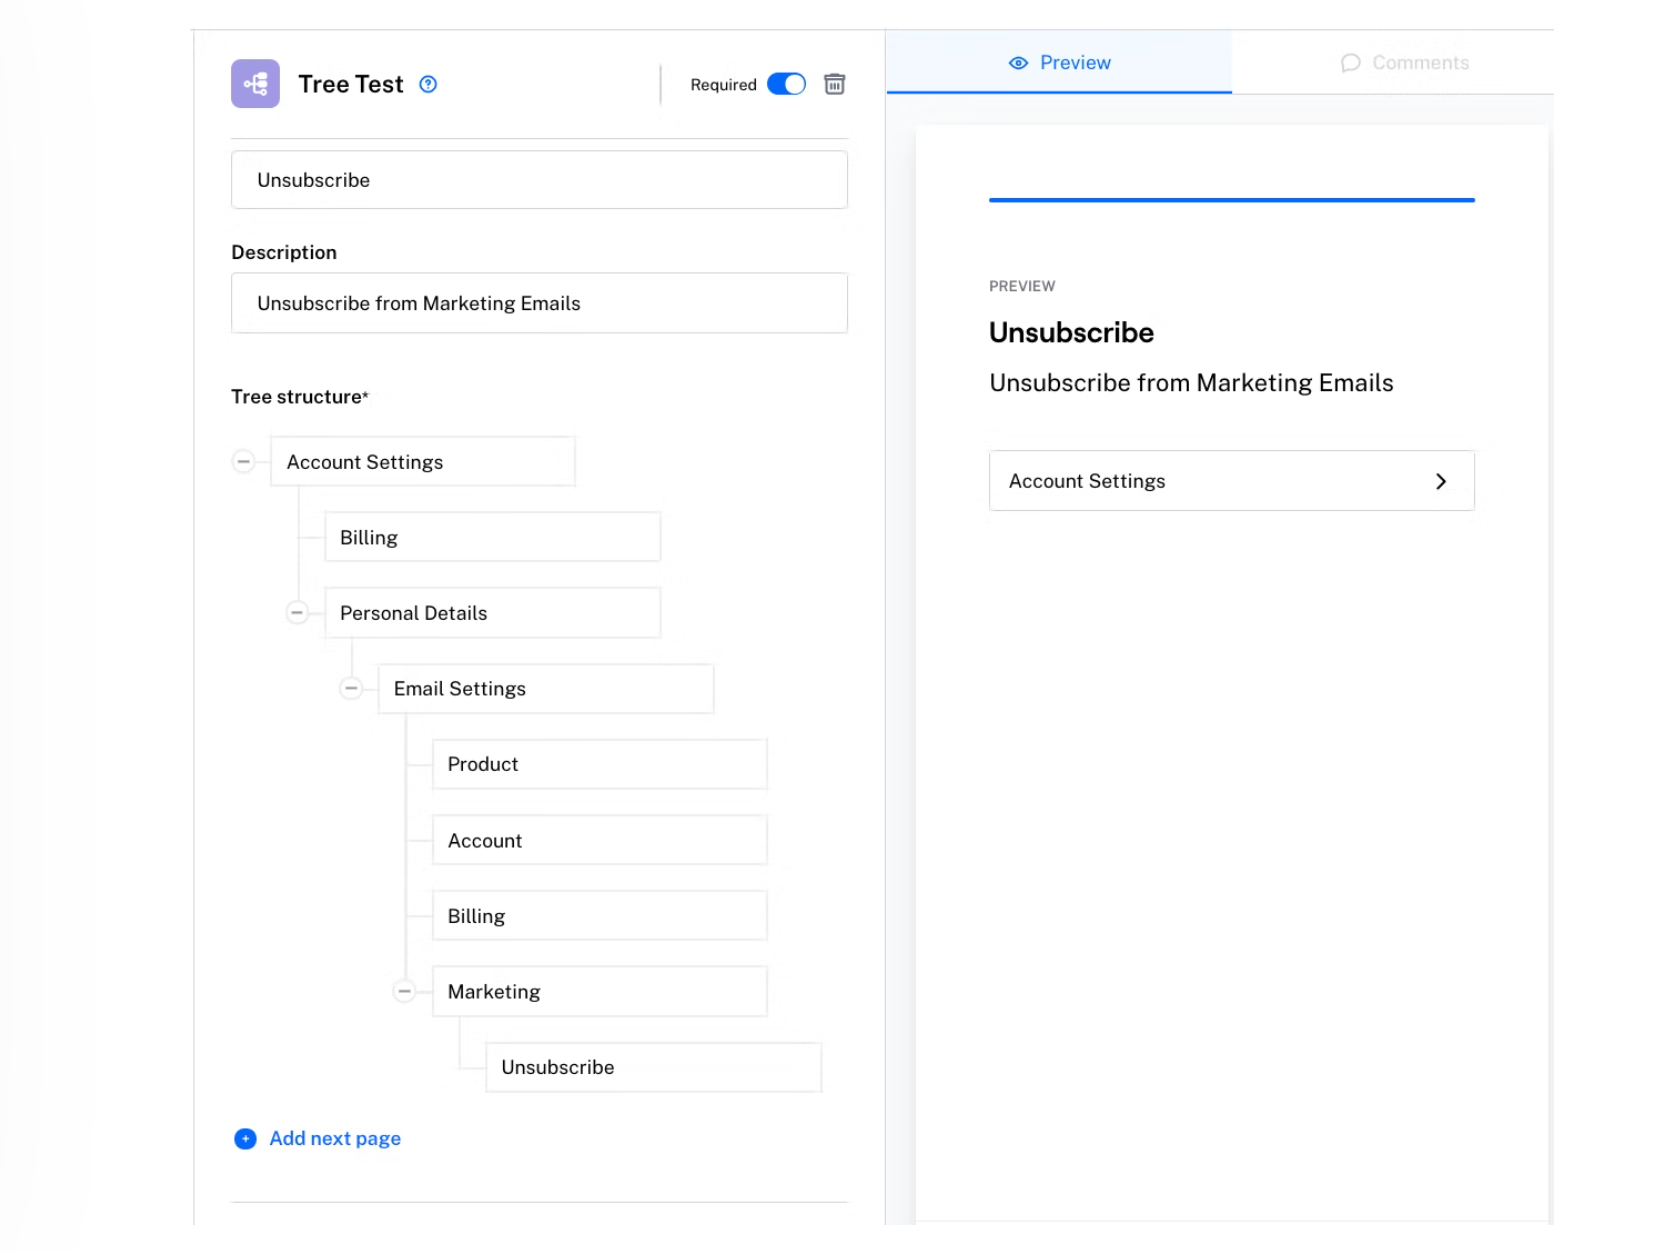The width and height of the screenshot is (1674, 1252).
Task: Select Billing node under Account Settings
Action: 493,537
